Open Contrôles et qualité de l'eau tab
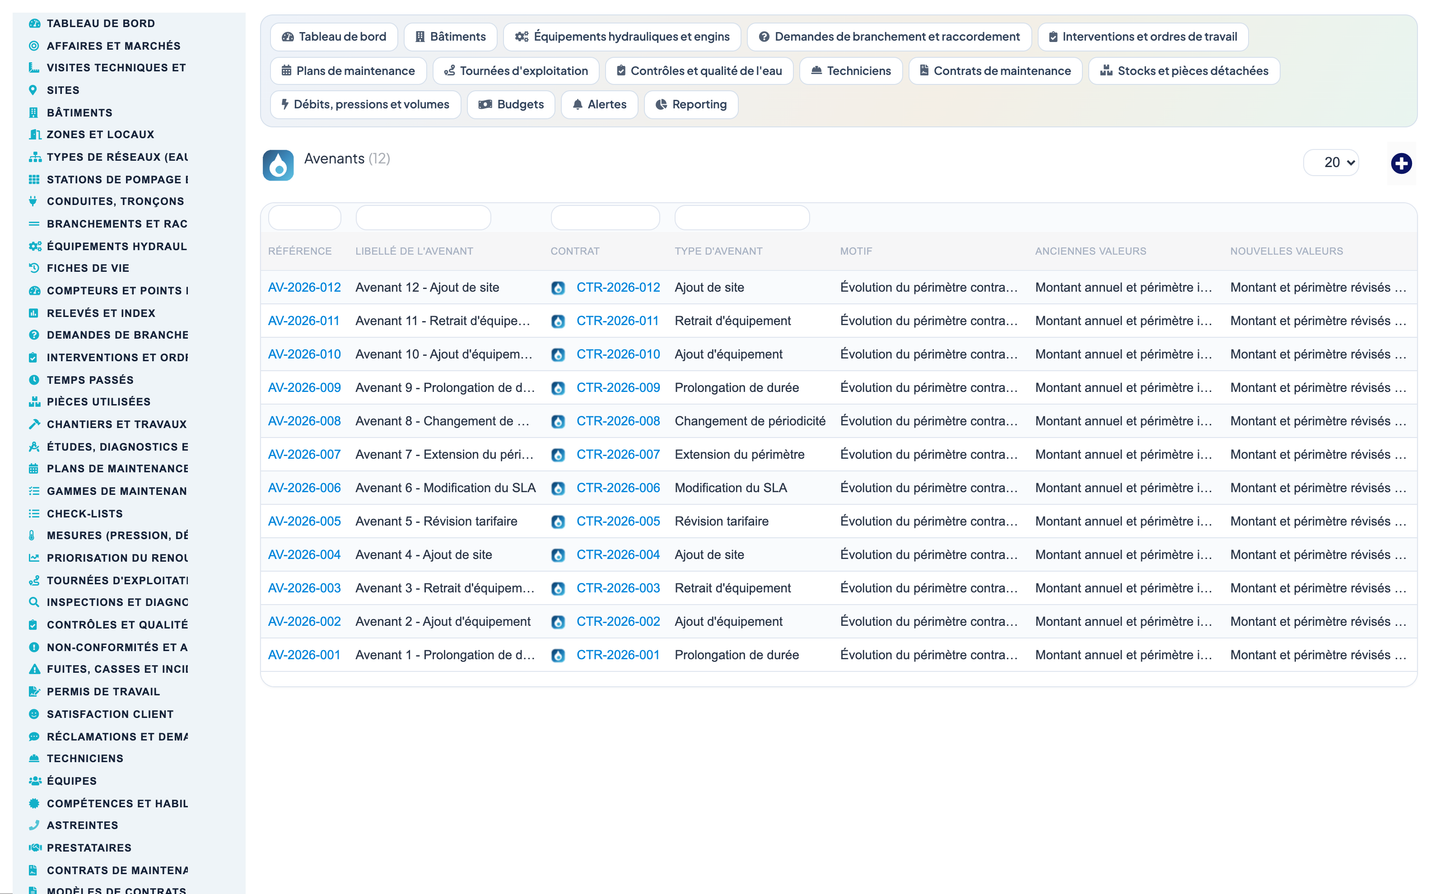Viewport: 1445px width, 894px height. 700,71
